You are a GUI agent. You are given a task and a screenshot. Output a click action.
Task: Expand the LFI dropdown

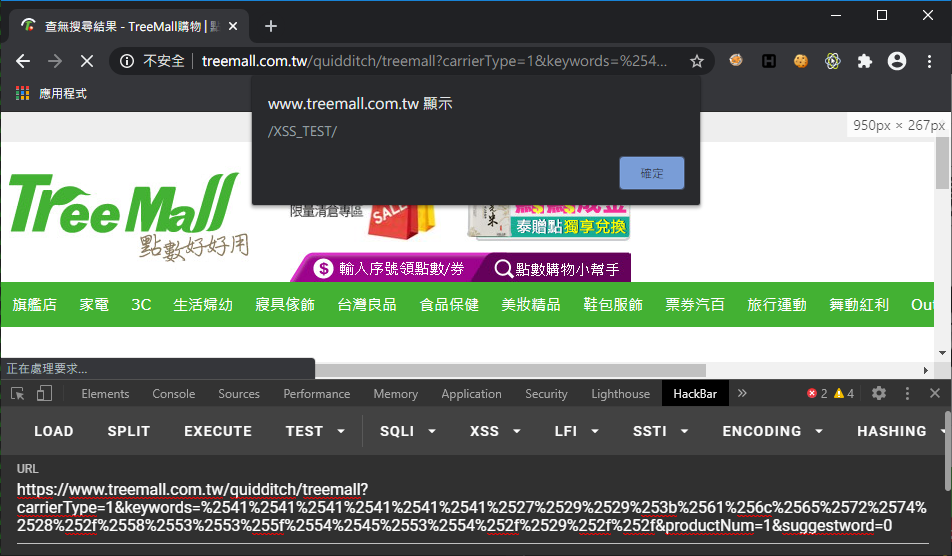click(577, 431)
